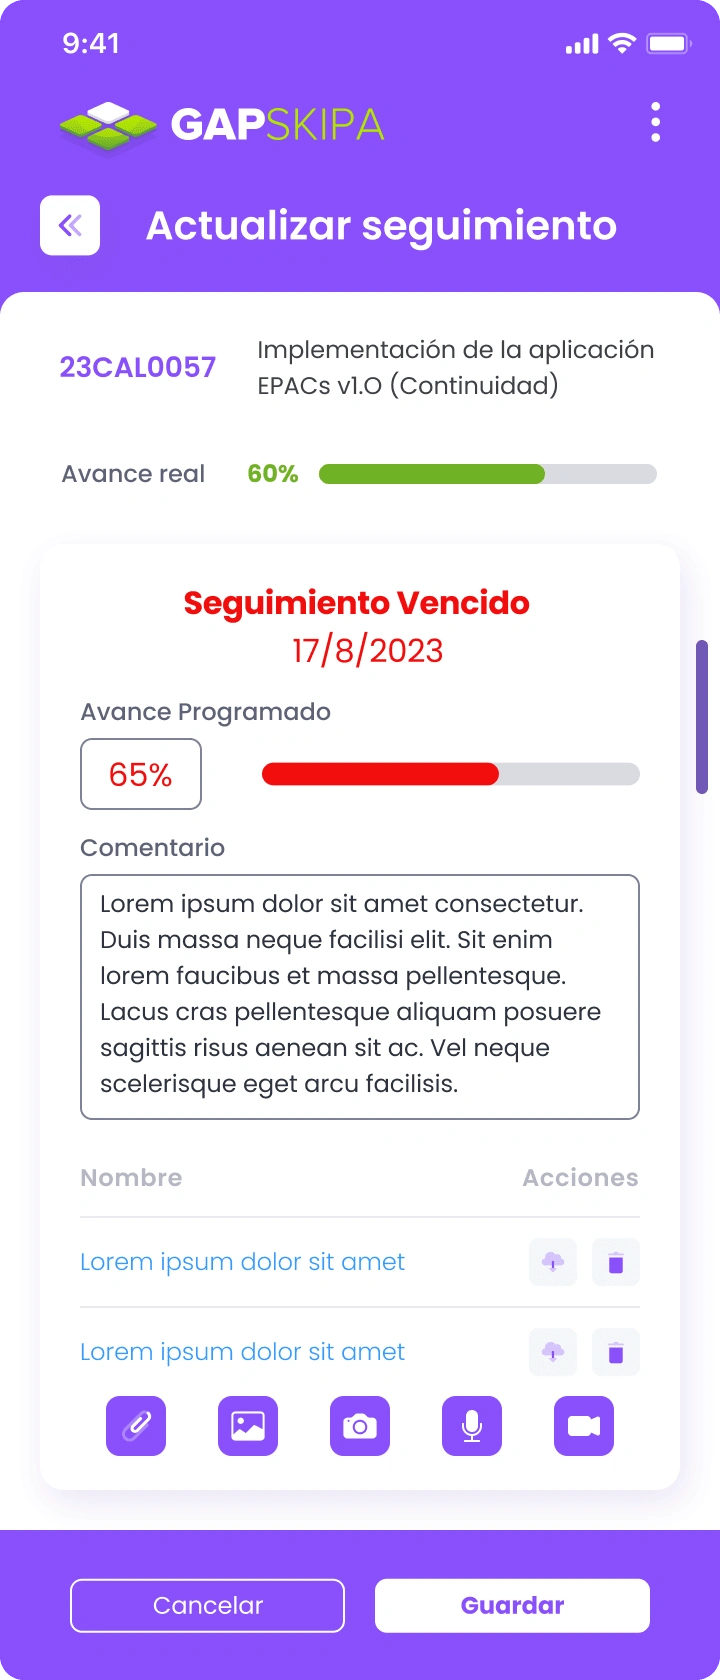Click the GAPSKIPA logo

coord(221,125)
